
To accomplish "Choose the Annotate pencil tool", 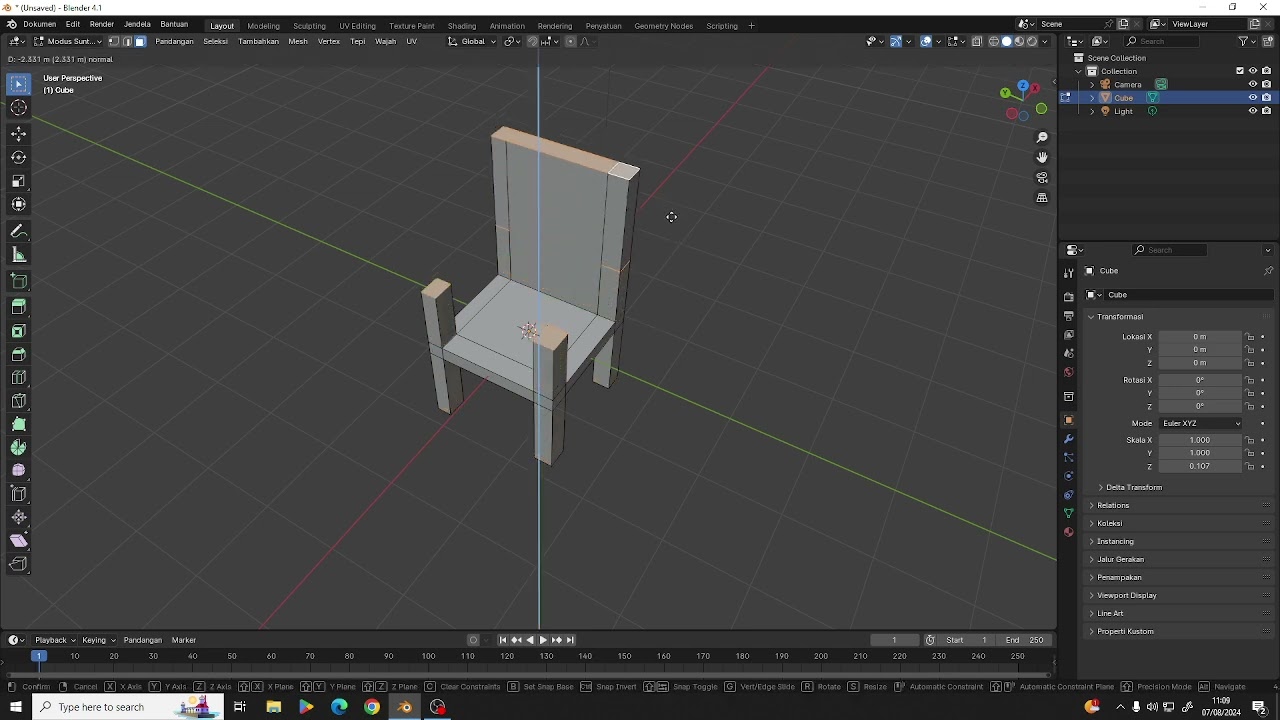I will (19, 231).
